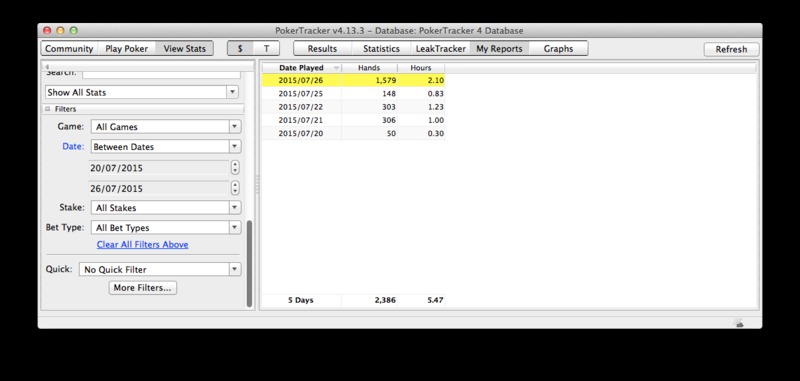The image size is (800, 381).
Task: Select the 2015/07/21 row
Action: tap(353, 120)
